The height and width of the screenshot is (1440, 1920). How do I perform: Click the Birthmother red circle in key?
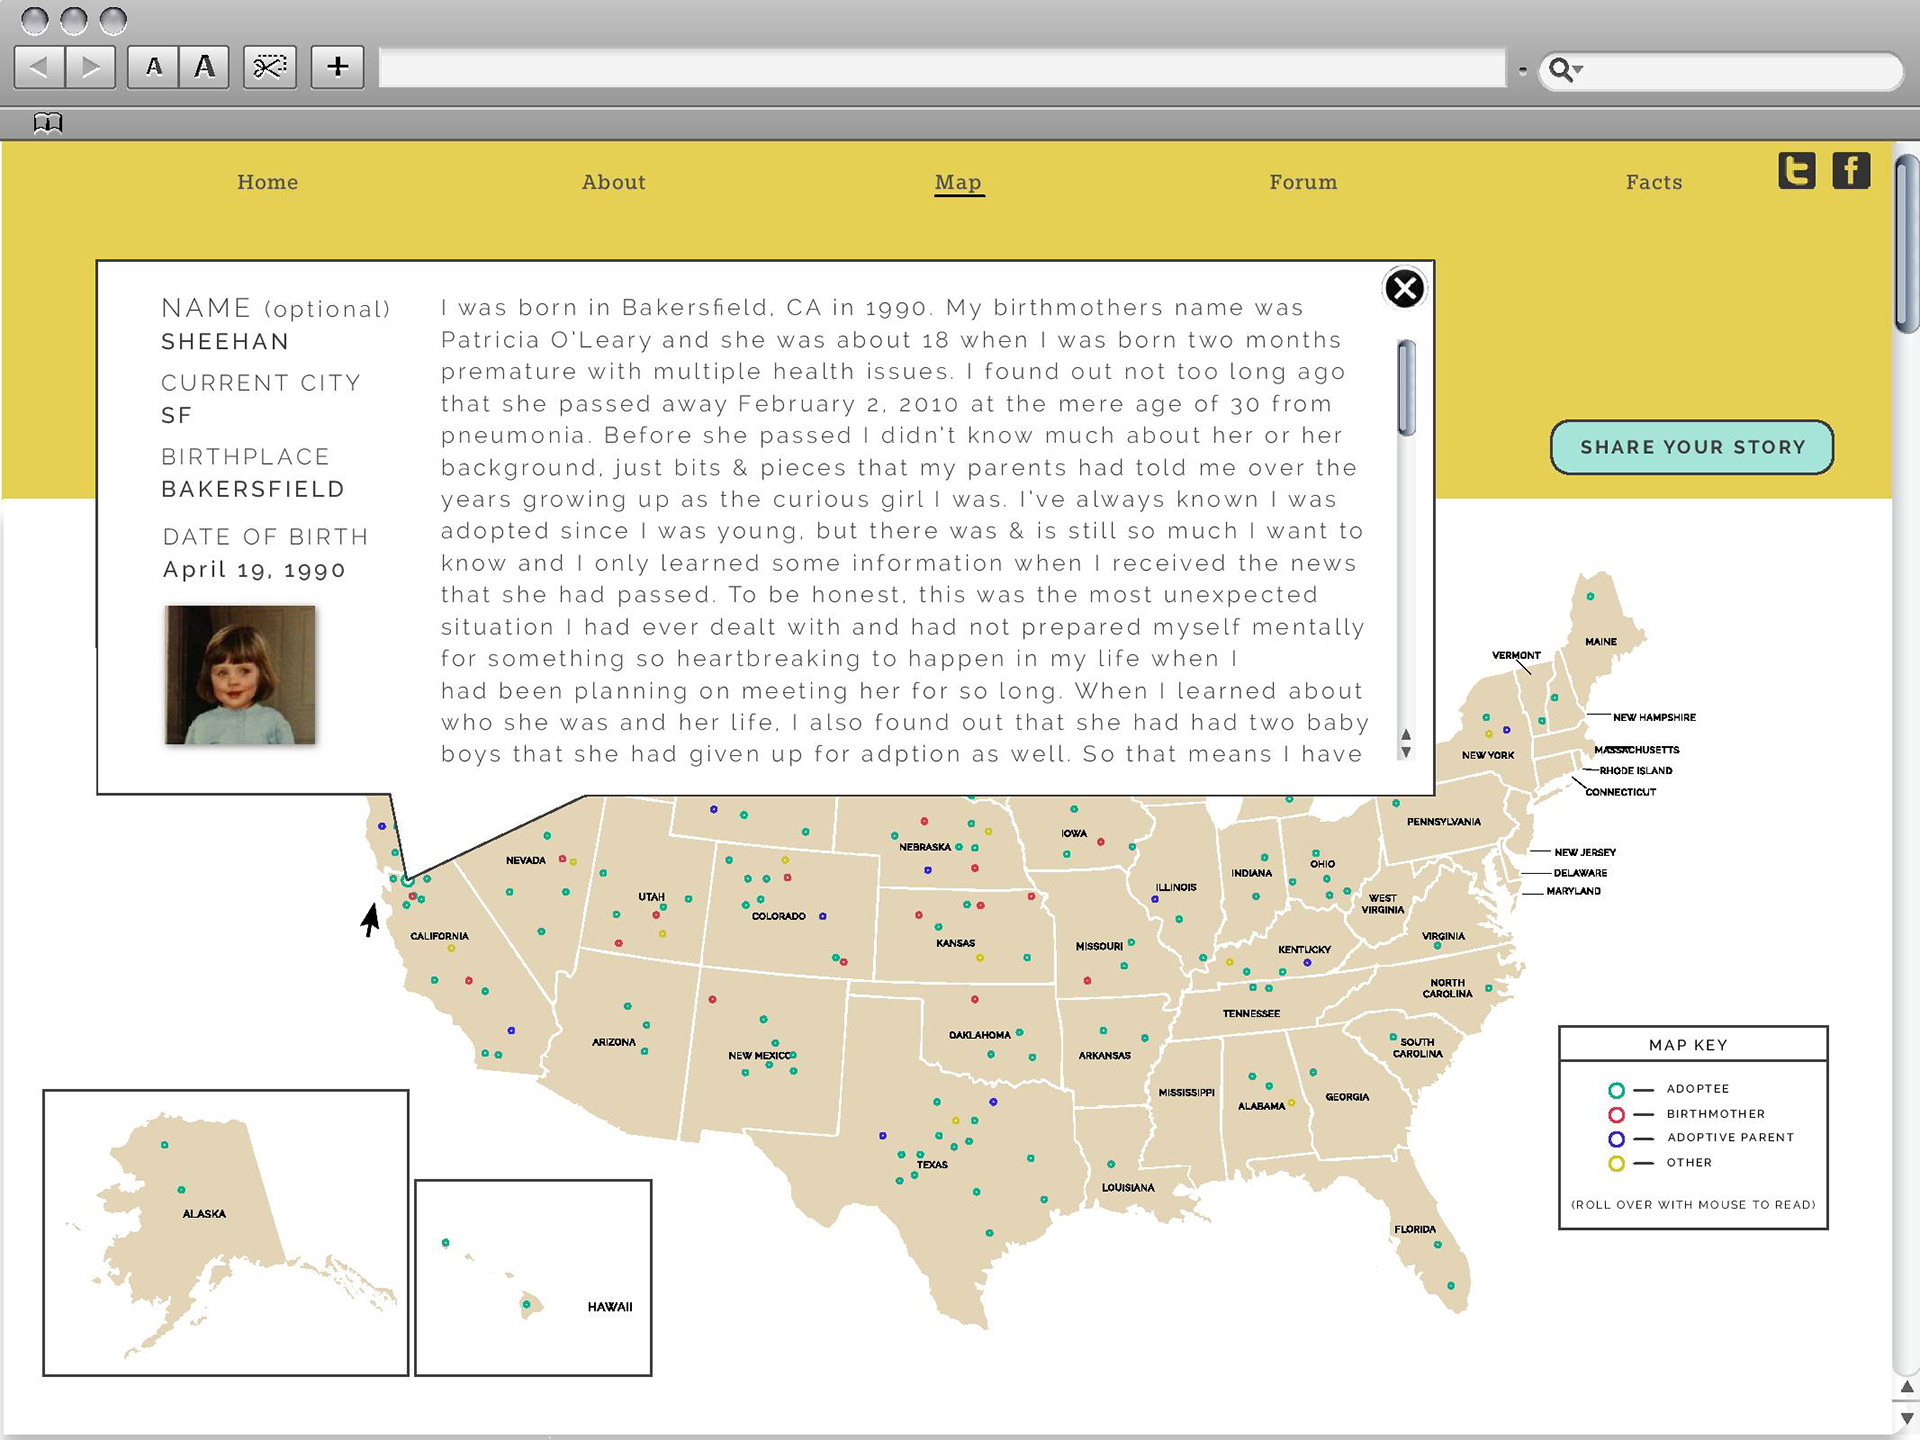tap(1616, 1115)
